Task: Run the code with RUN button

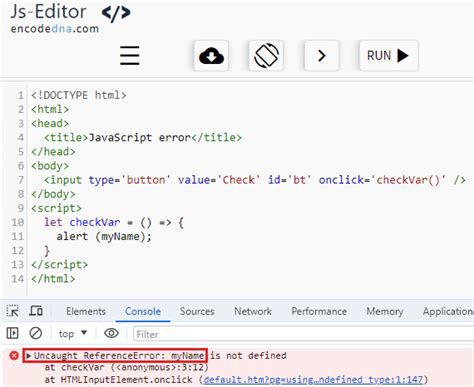Action: (x=389, y=56)
